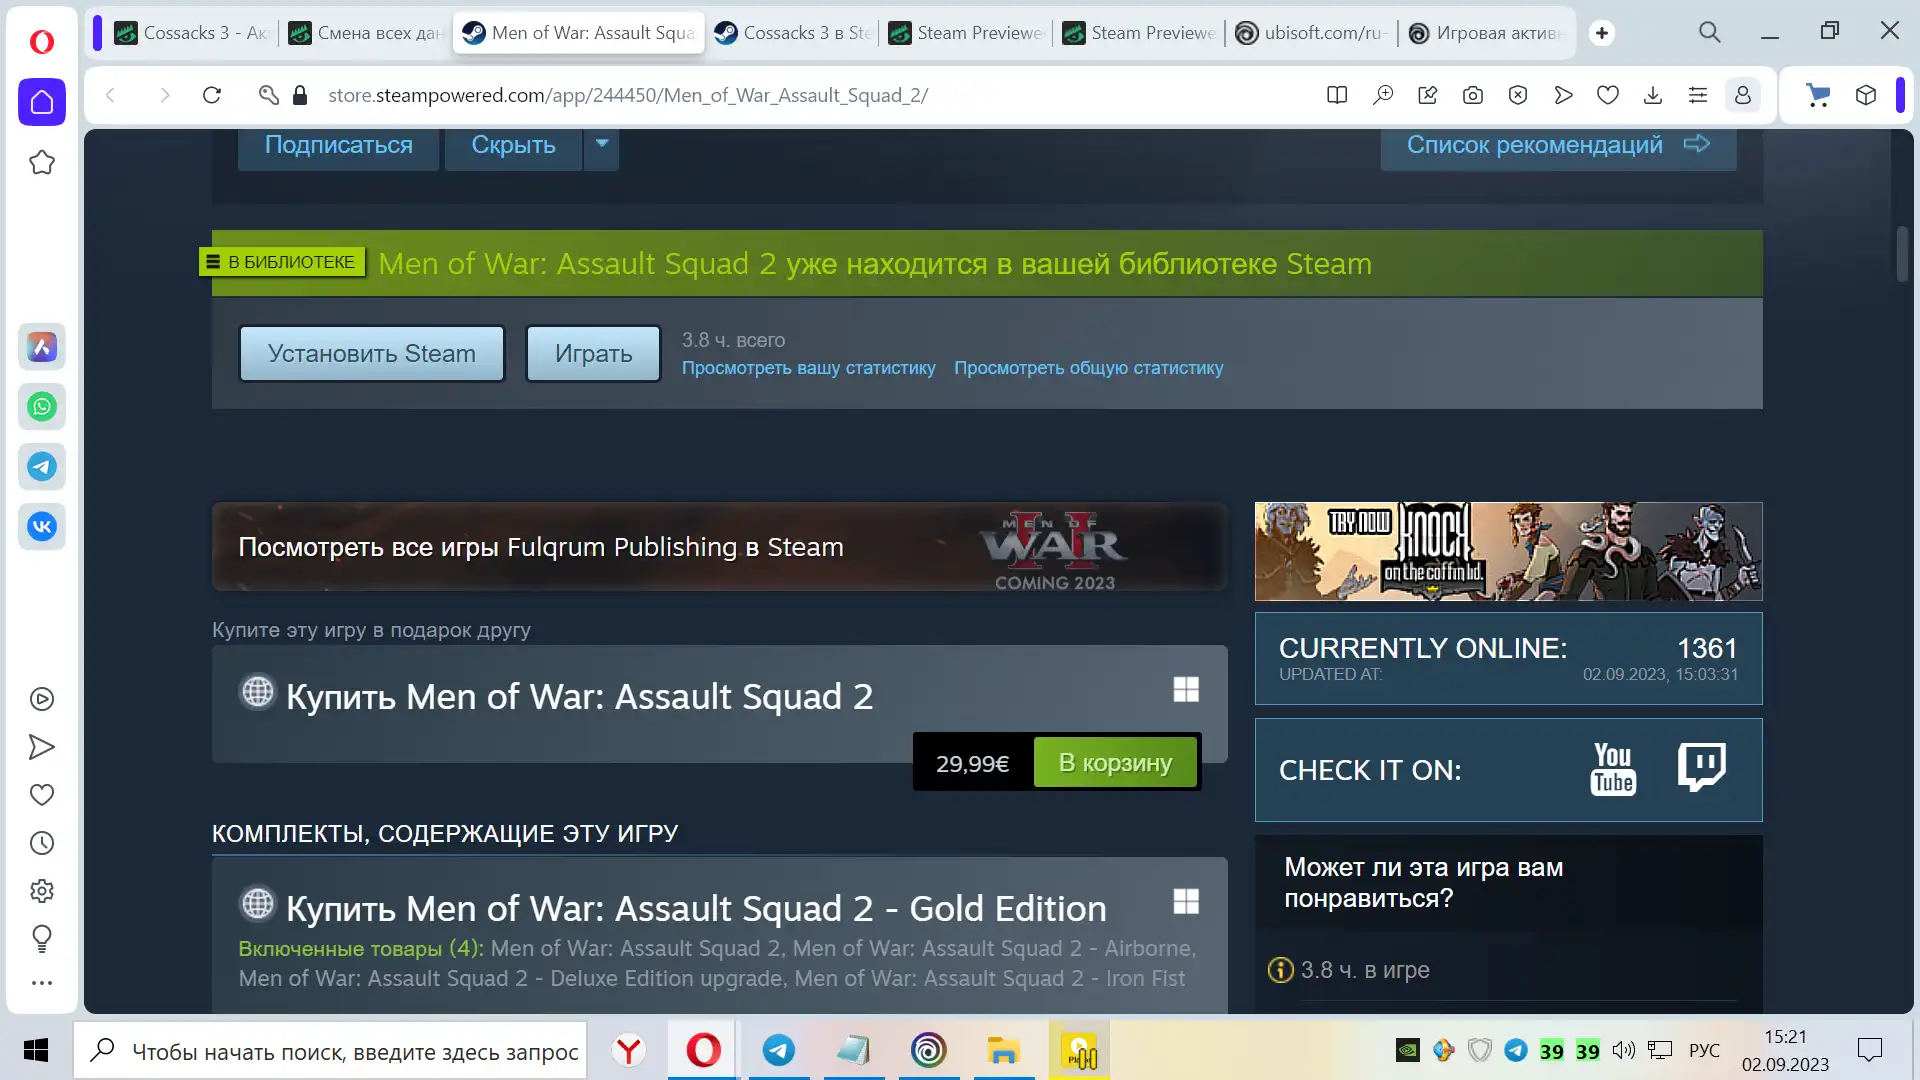
Task: Open easy setup sliders icon
Action: 1698,95
